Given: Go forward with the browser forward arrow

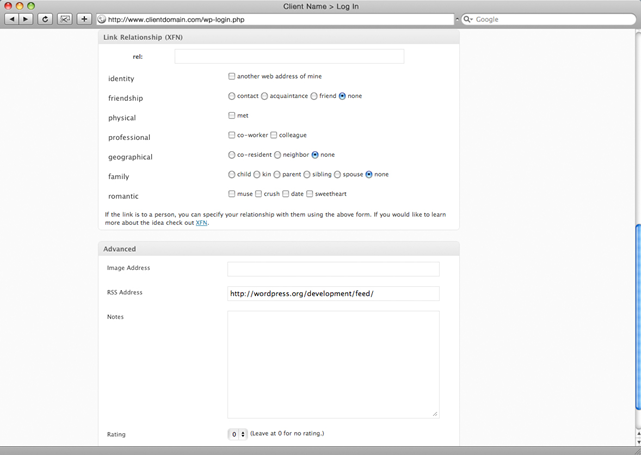Looking at the screenshot, I should pyautogui.click(x=25, y=19).
